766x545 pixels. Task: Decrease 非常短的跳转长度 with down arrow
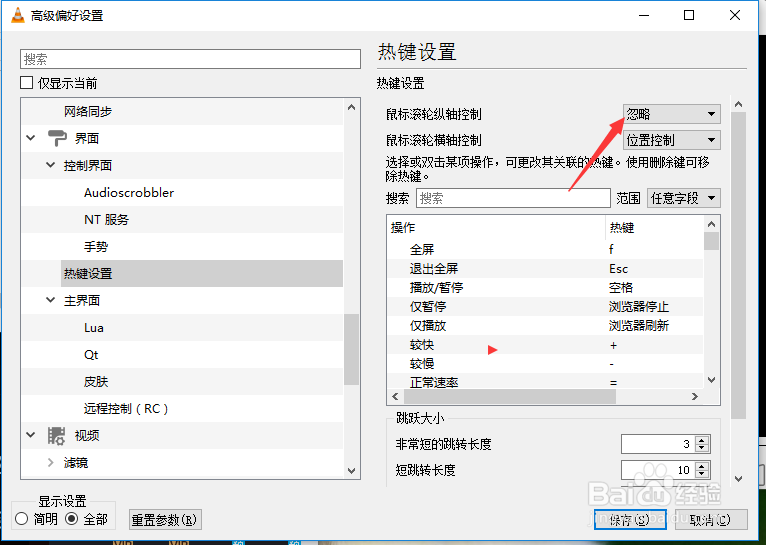pyautogui.click(x=702, y=448)
